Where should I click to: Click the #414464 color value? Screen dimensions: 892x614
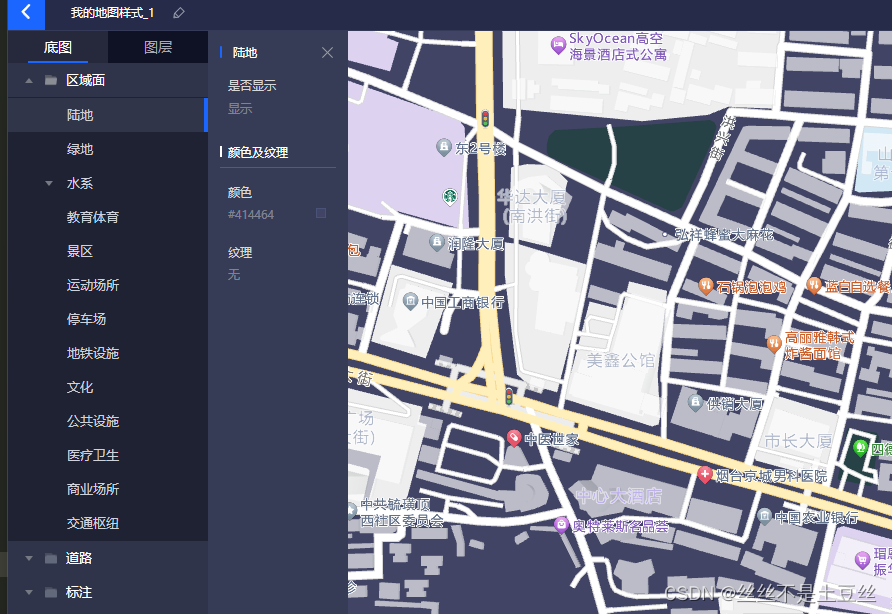[x=251, y=215]
